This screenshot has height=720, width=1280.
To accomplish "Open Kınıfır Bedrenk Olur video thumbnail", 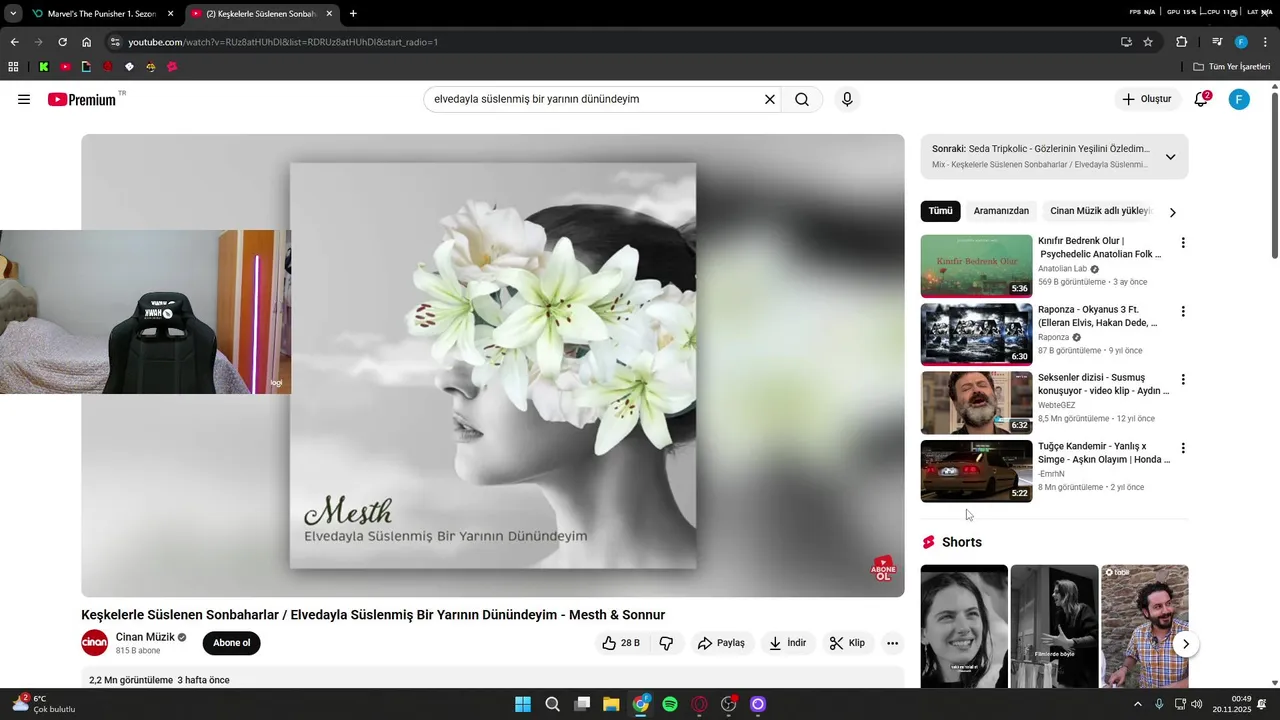I will pyautogui.click(x=976, y=266).
